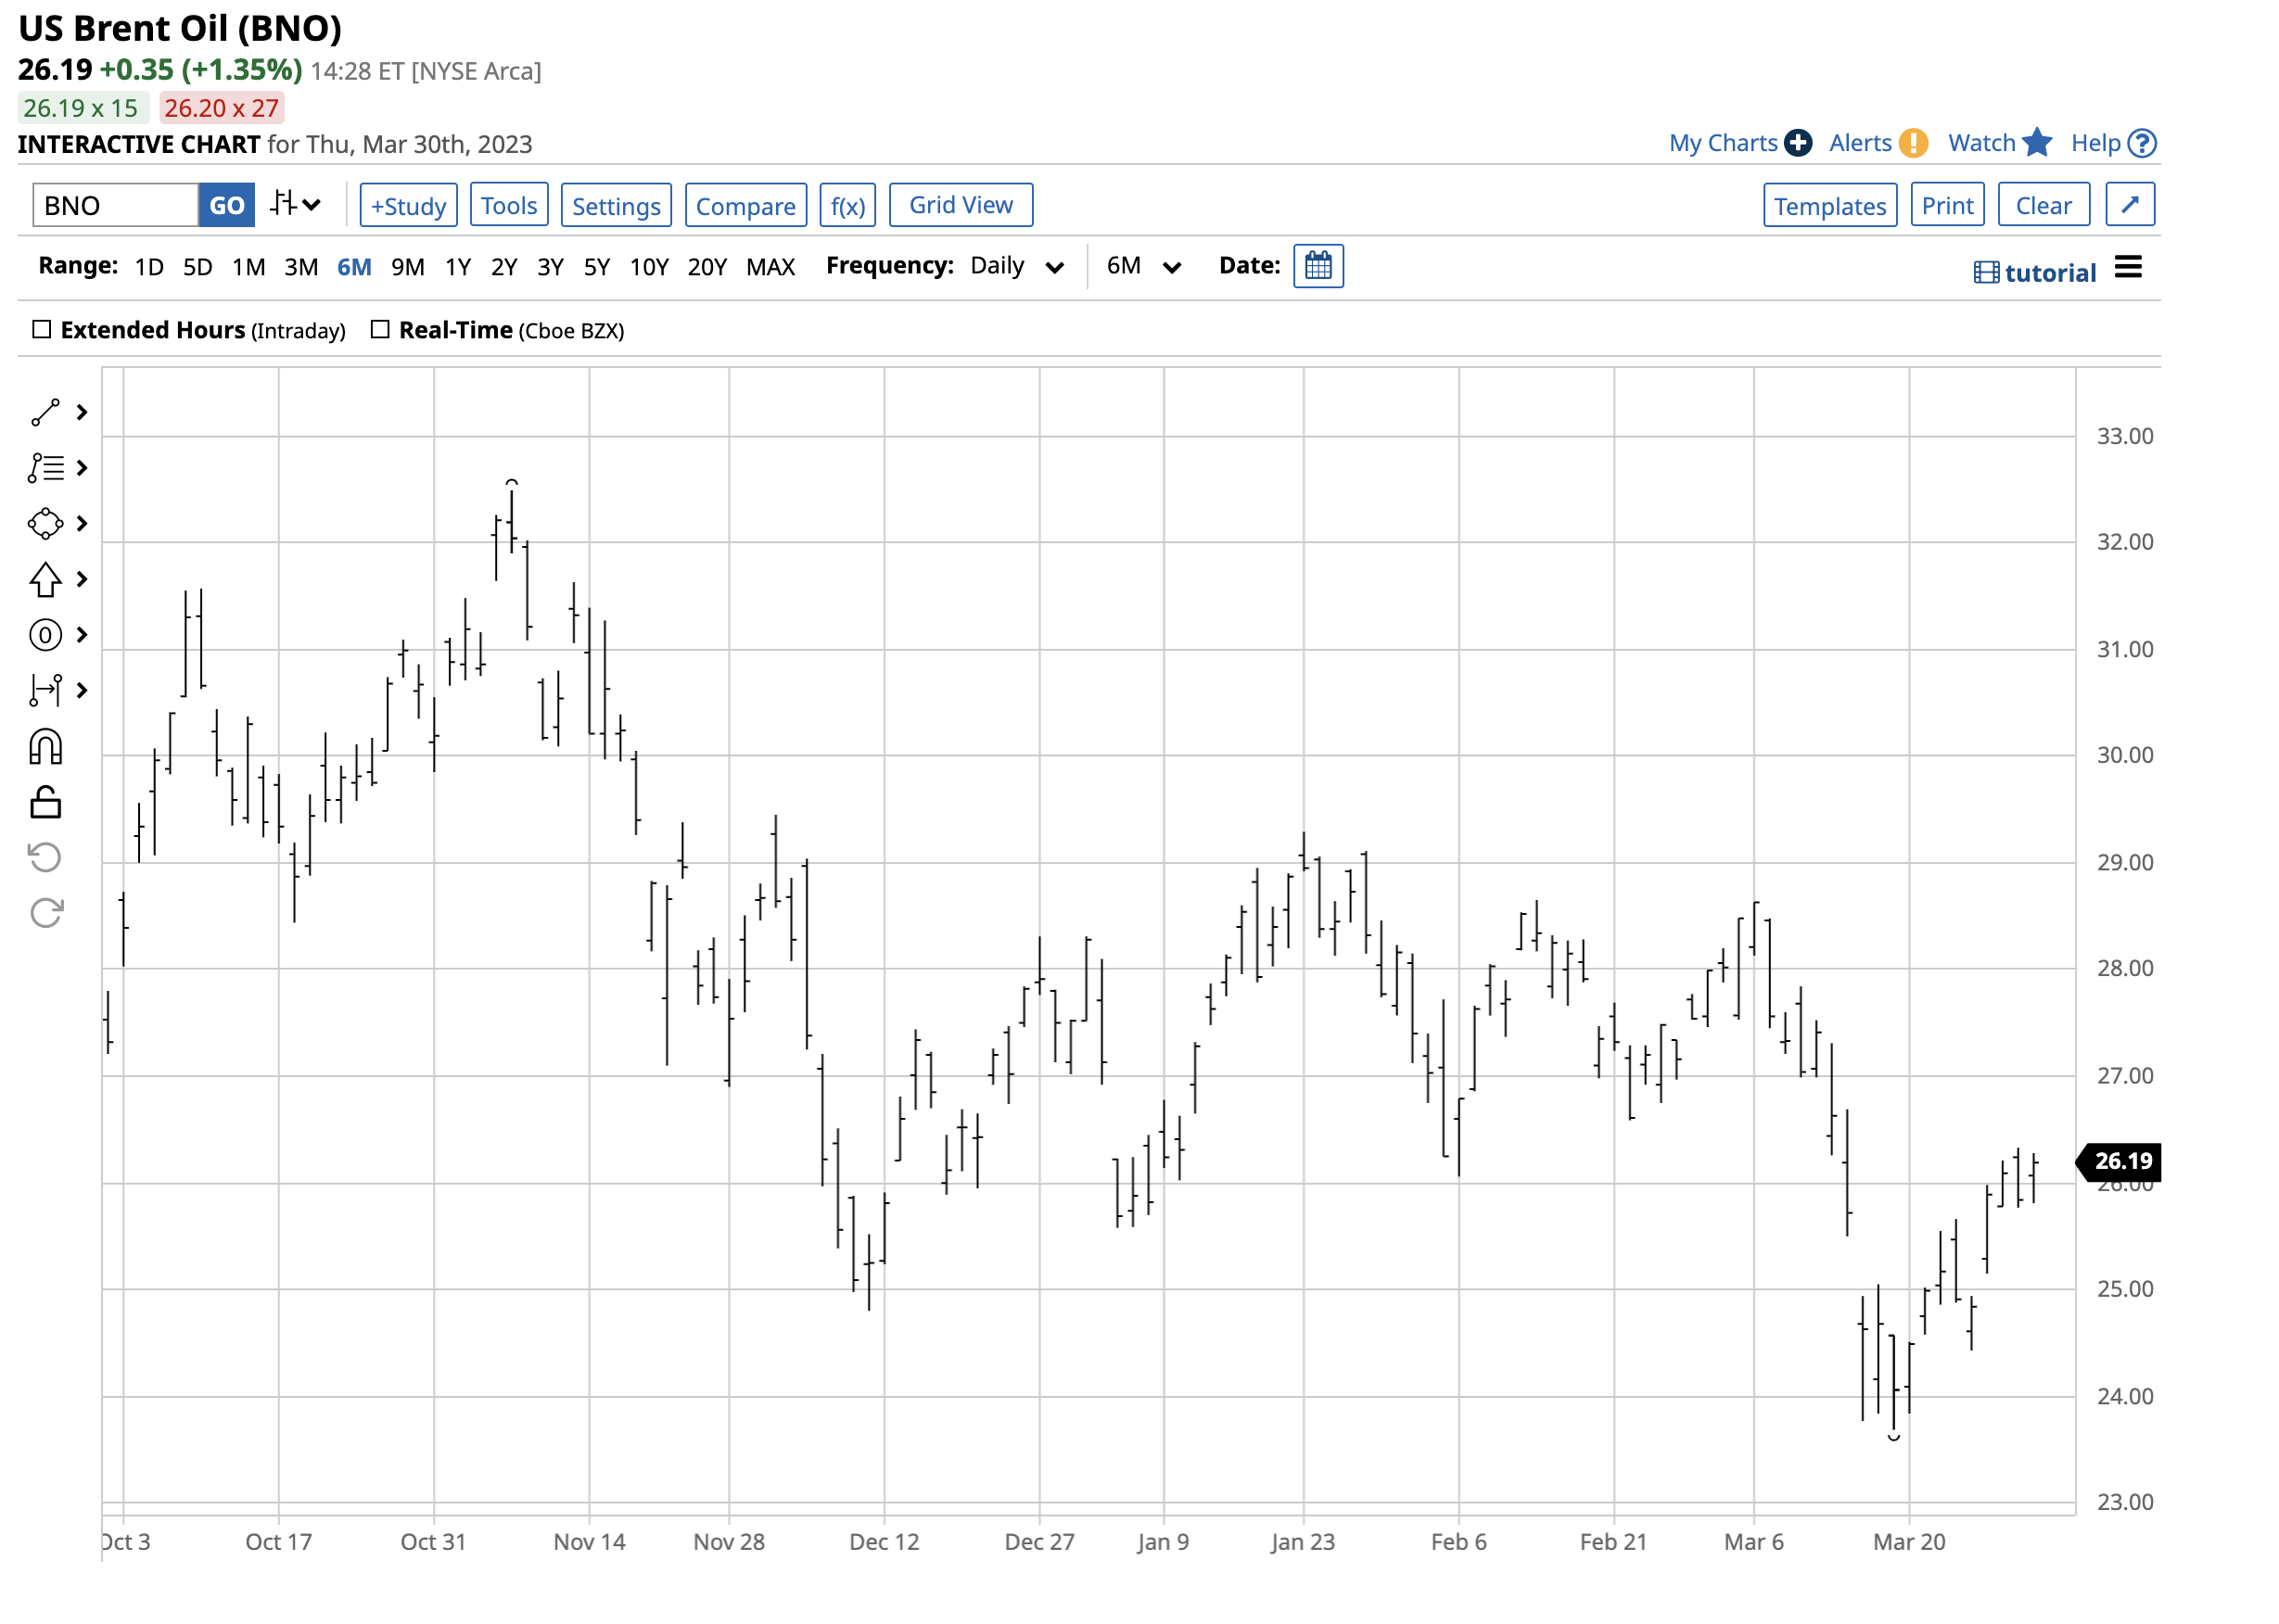Select the up arrow annotation tool
This screenshot has height=1624, width=2279.
coord(46,580)
